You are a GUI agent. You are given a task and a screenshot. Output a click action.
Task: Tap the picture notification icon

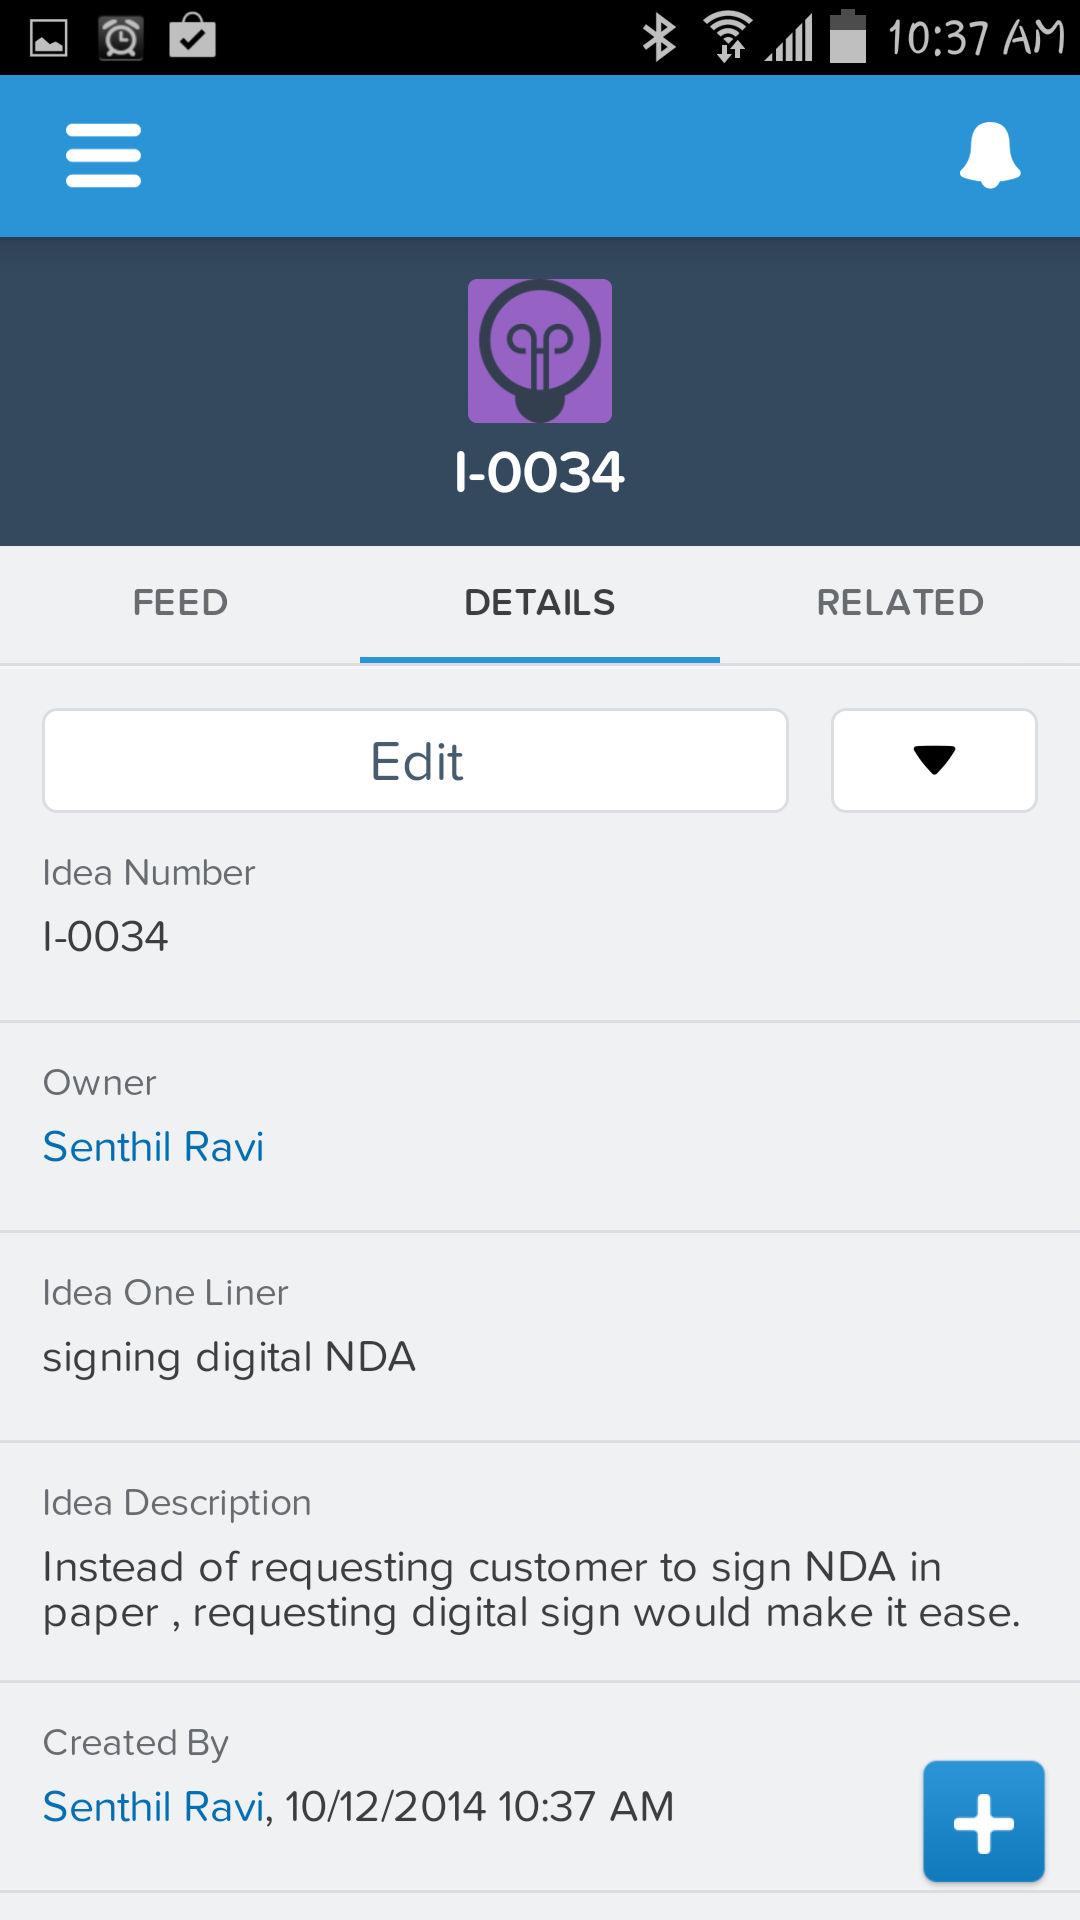pyautogui.click(x=49, y=39)
